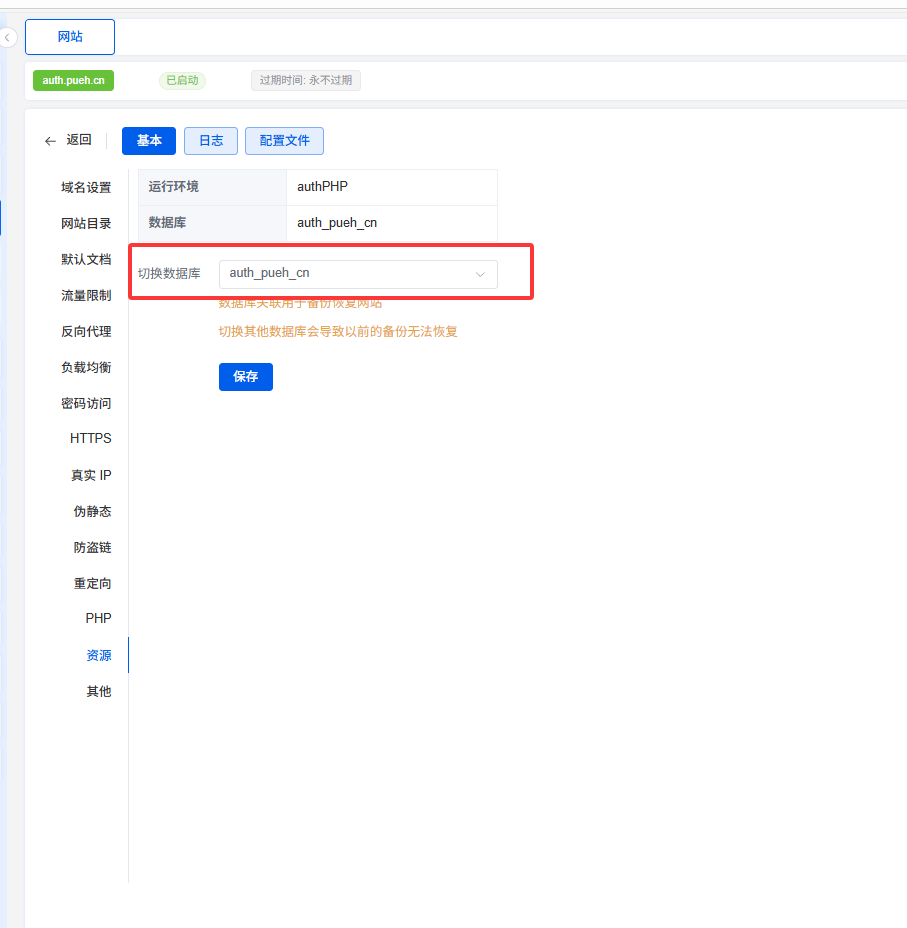Click the back arrow icon
This screenshot has height=928, width=907.
(x=50, y=141)
